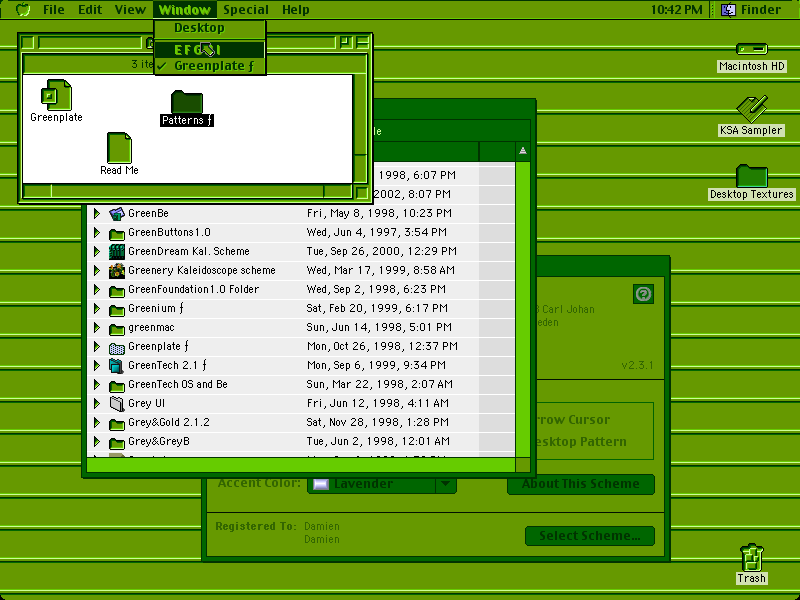Click the Greenplate window horizontal scrollbar
This screenshot has width=800, height=600.
point(187,192)
